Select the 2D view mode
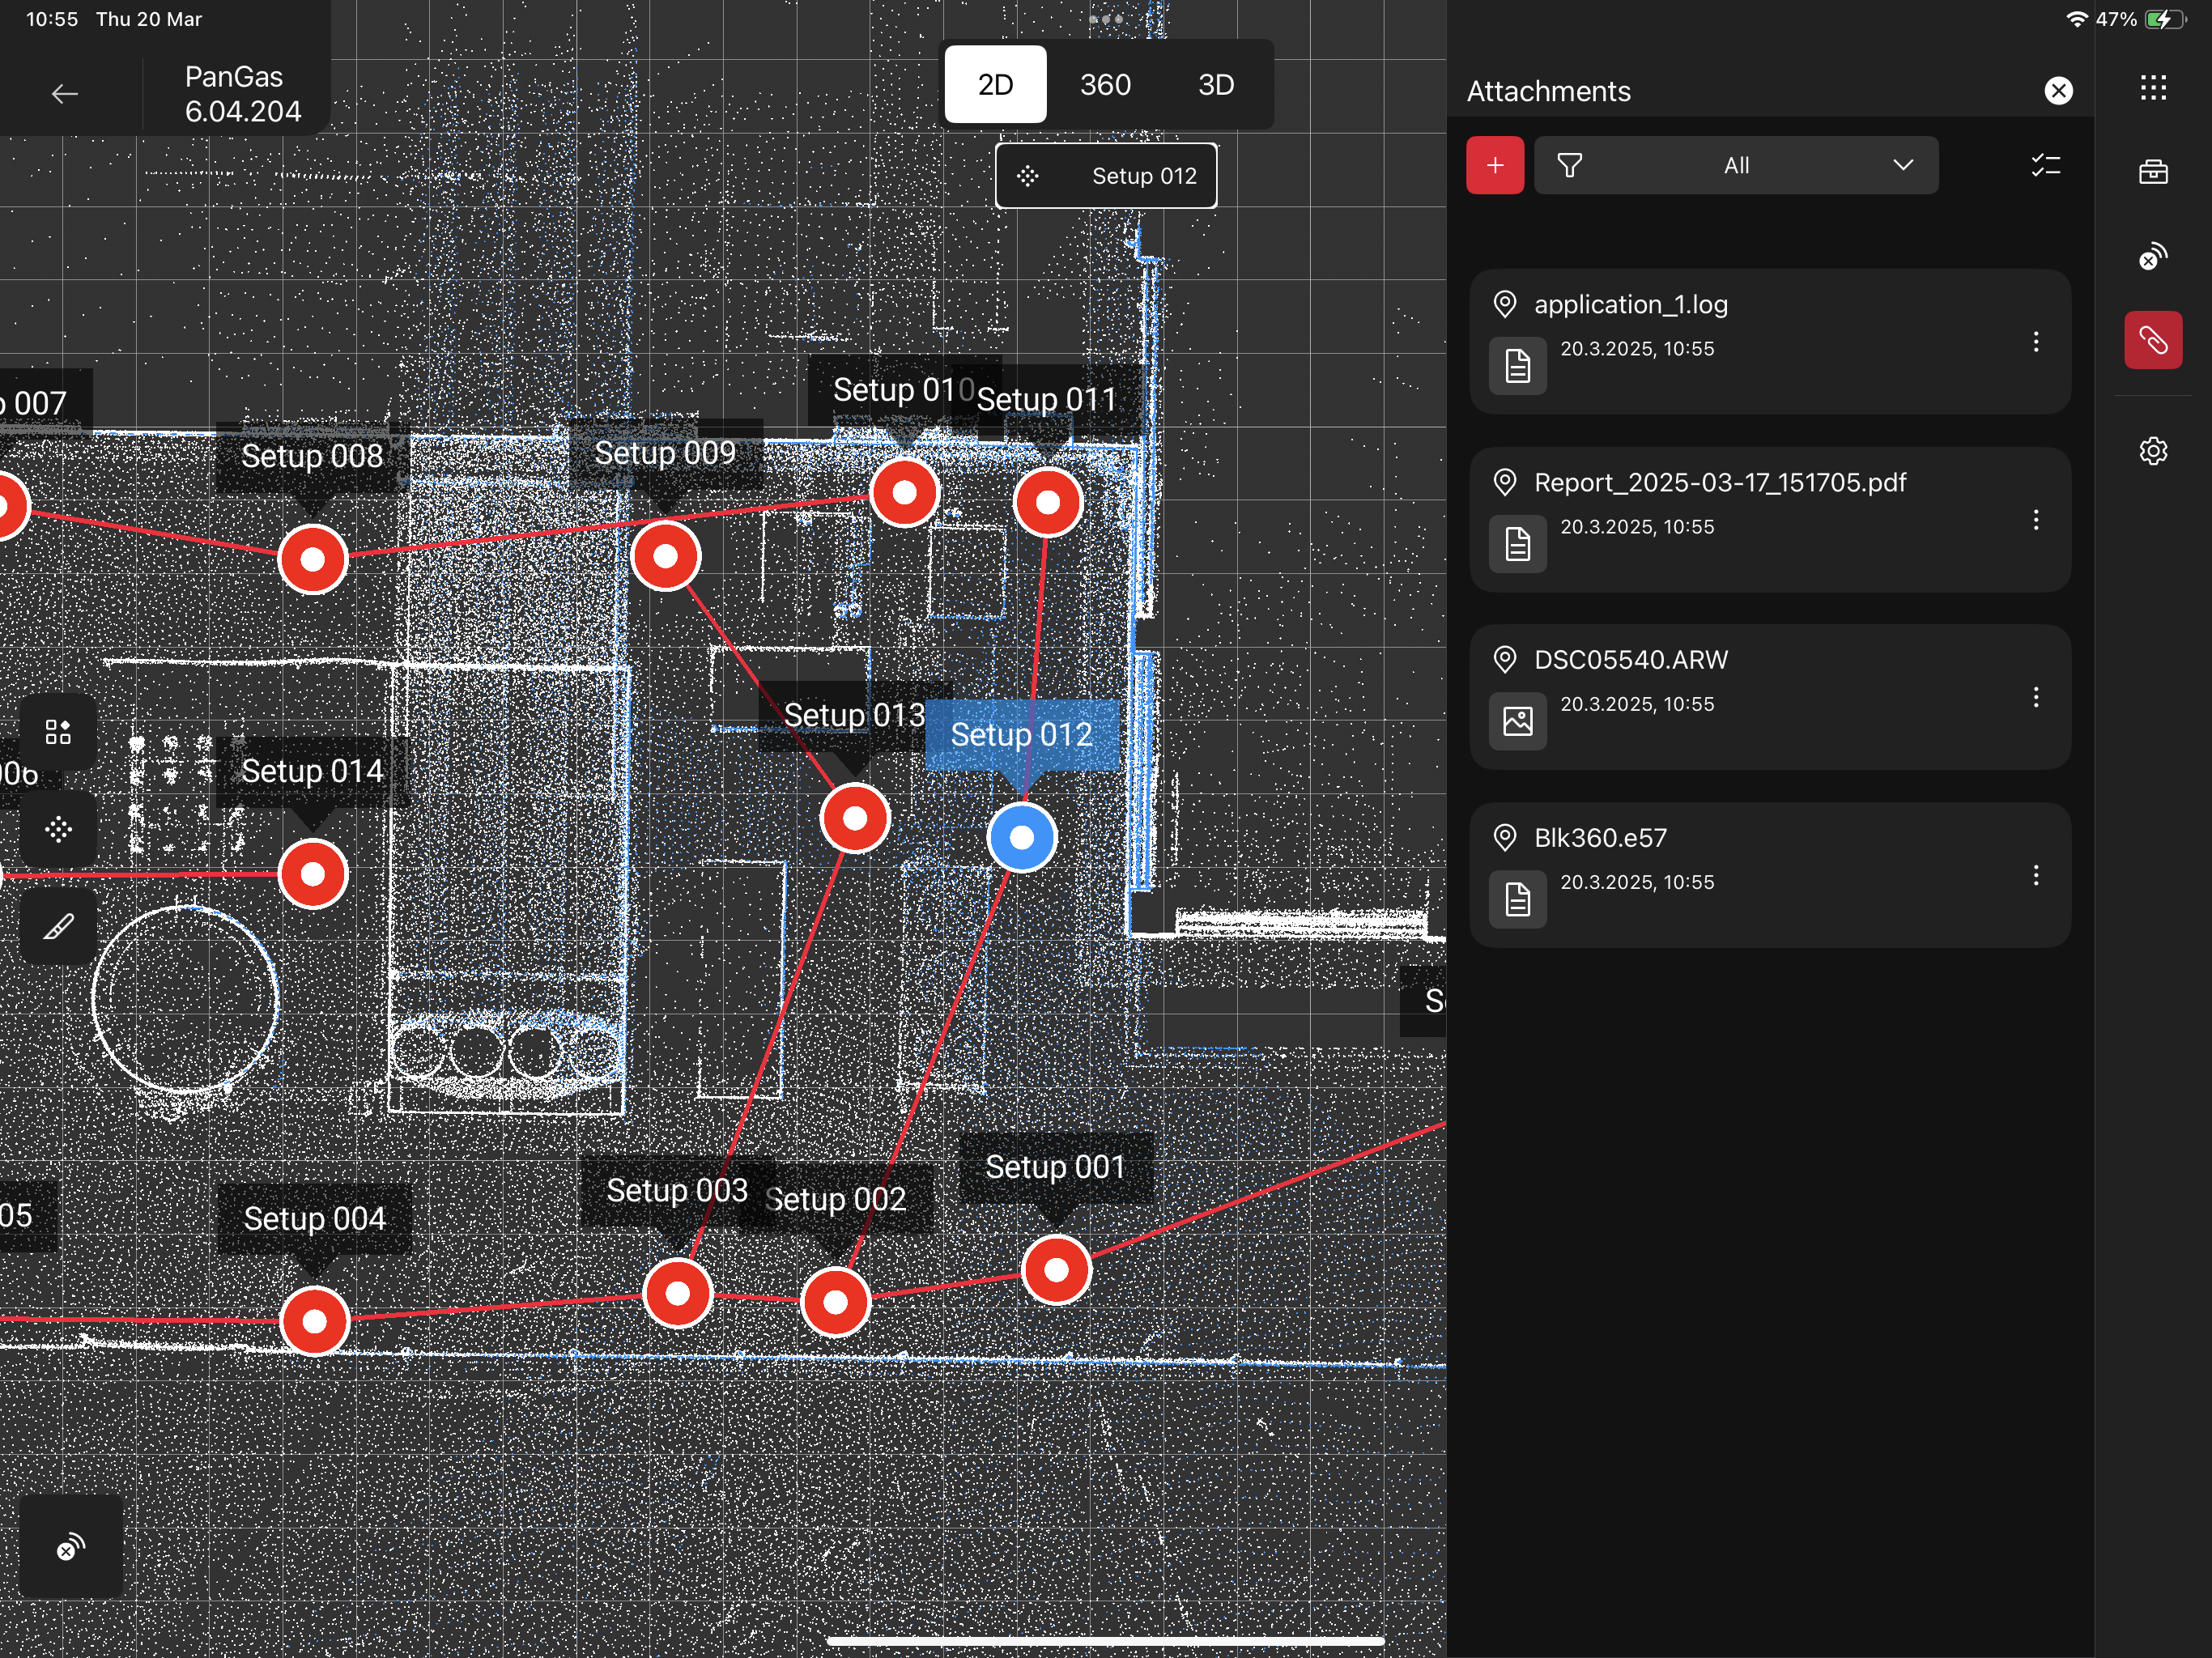This screenshot has height=1658, width=2212. 995,85
